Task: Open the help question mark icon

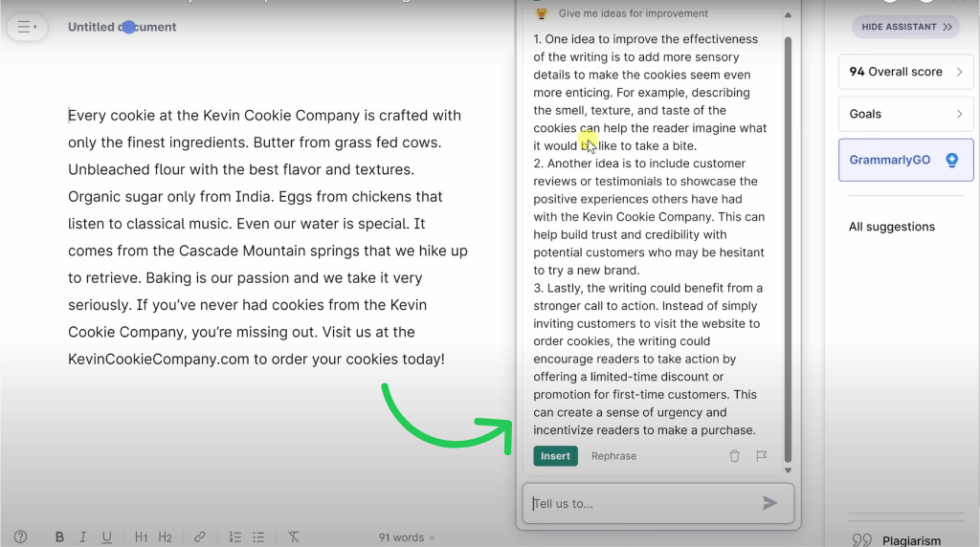Action: 21,537
